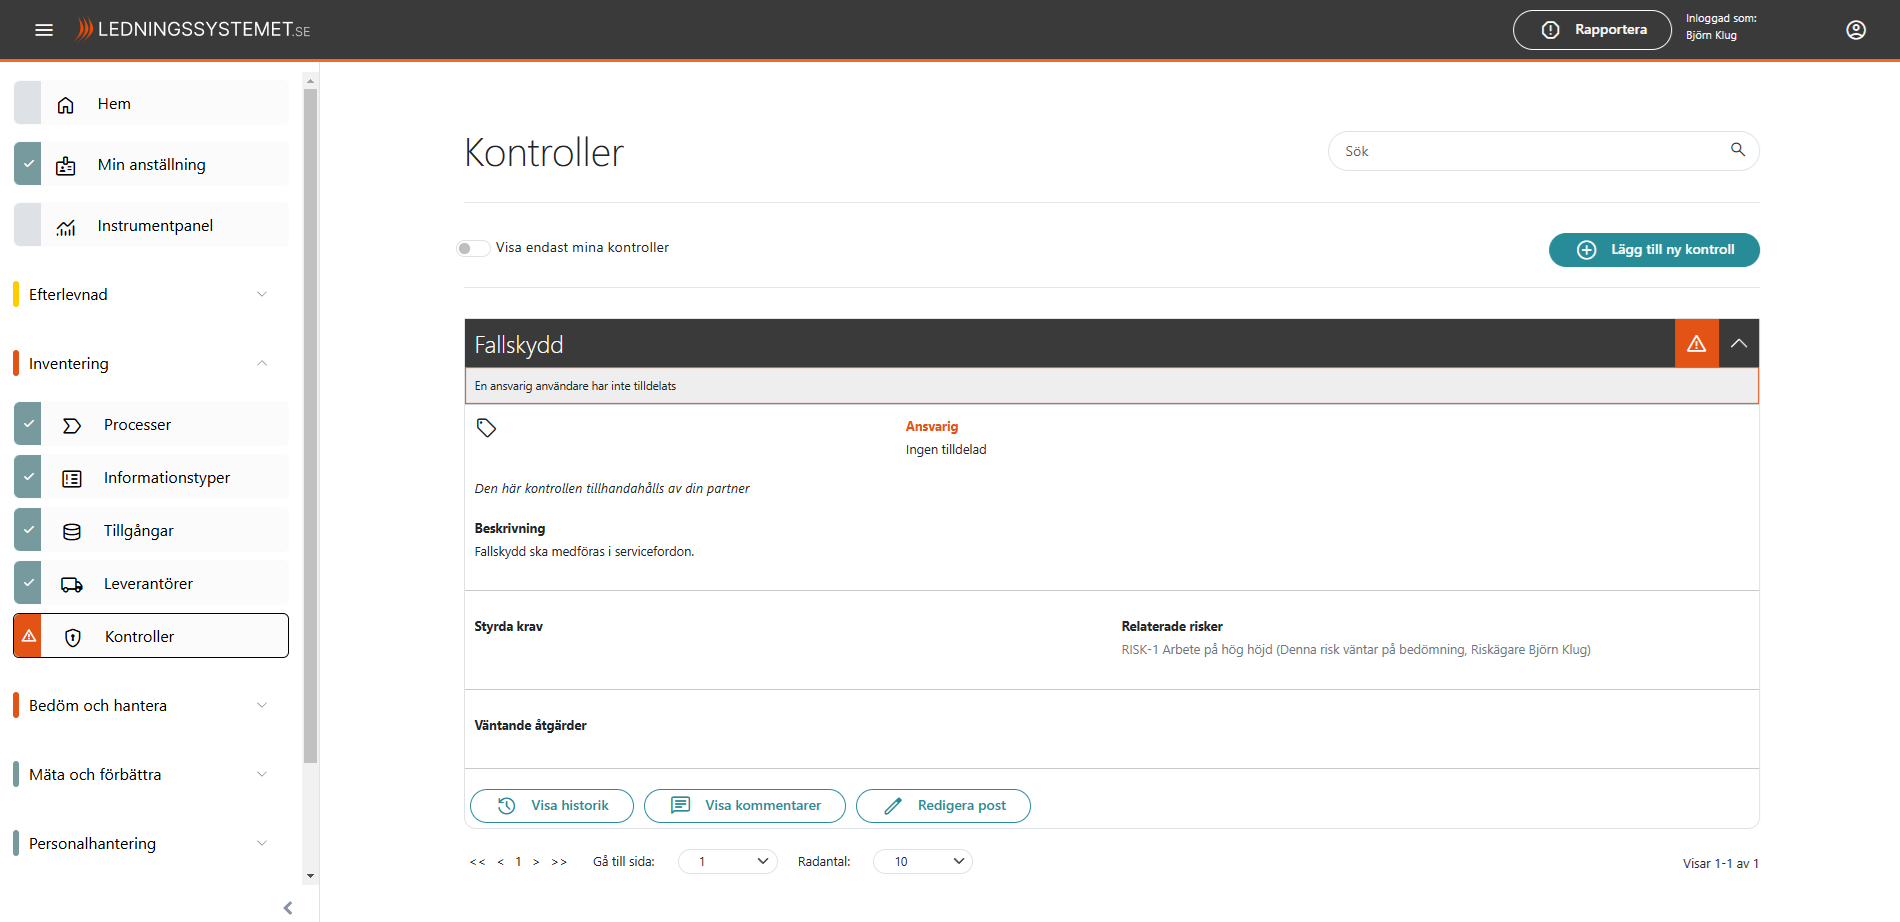The width and height of the screenshot is (1900, 922).
Task: Click in the Sök search field
Action: point(1530,151)
